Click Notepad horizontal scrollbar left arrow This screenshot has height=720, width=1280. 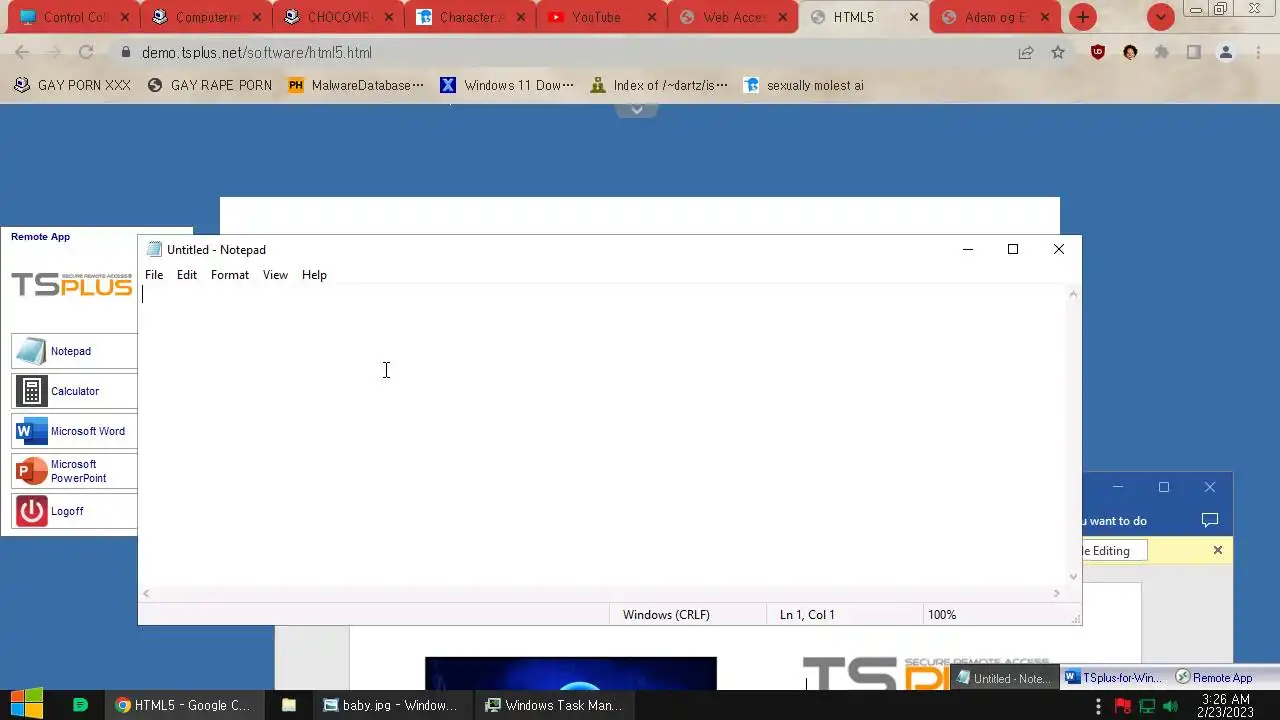(146, 594)
